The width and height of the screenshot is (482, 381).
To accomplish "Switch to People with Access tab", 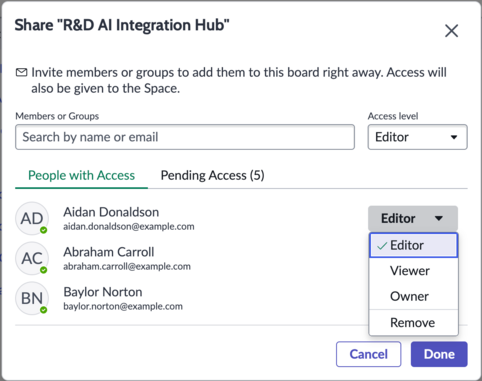I will (x=81, y=175).
